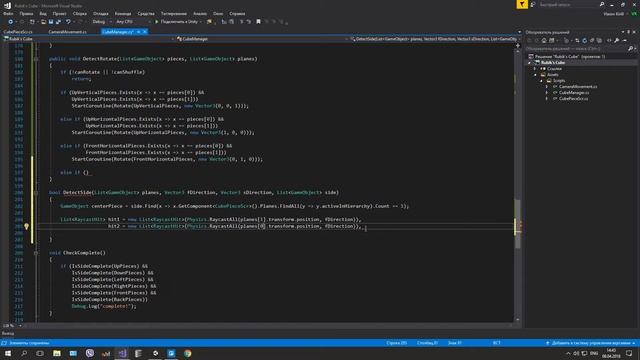Collapse the DetectRotate method outline
Screen dimensions: 640x360
coord(36,59)
